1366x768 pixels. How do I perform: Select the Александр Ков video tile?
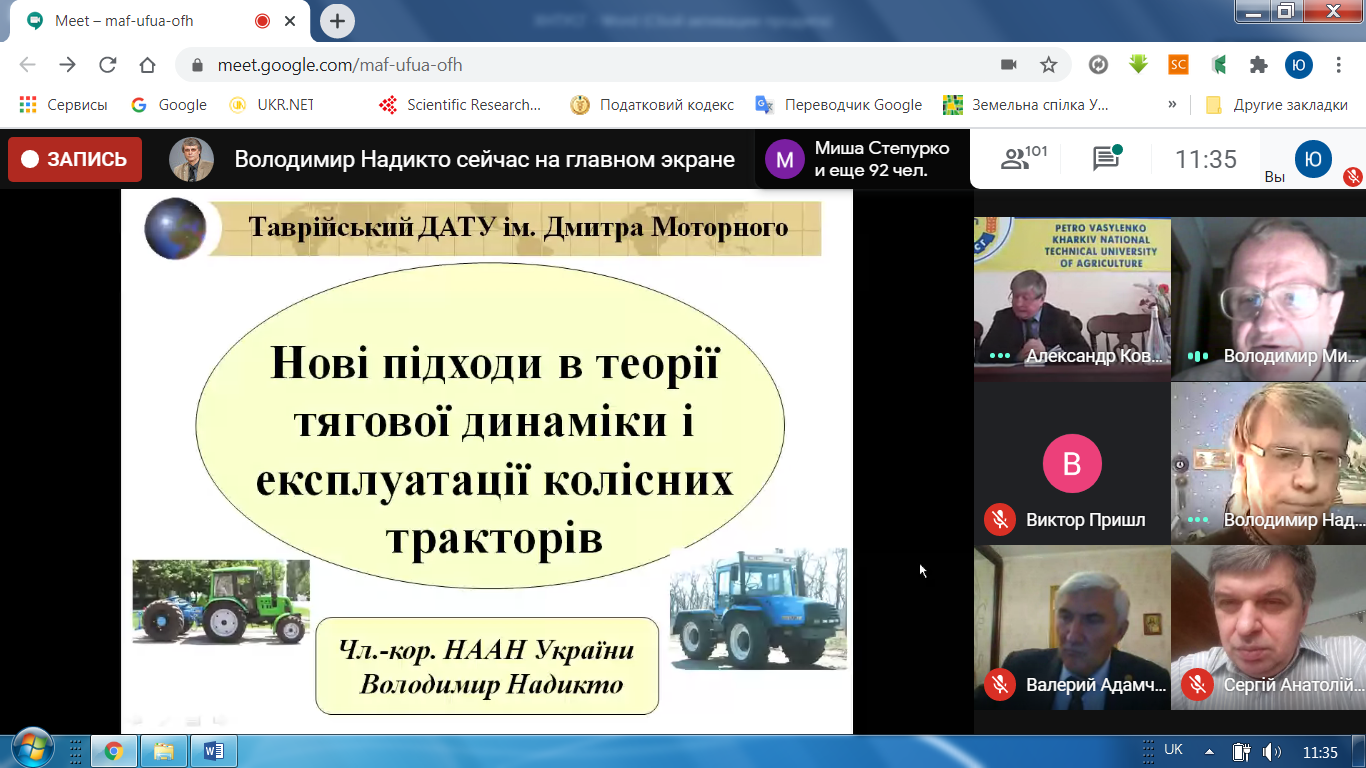pyautogui.click(x=1072, y=299)
